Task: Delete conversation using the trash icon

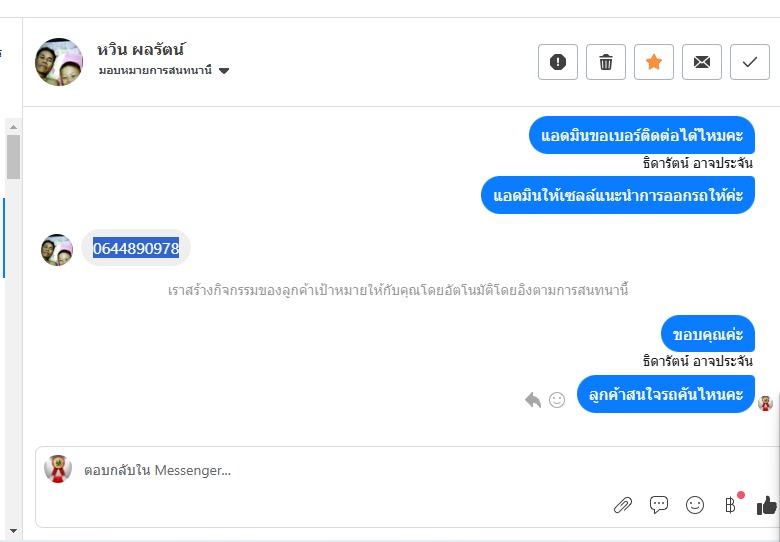Action: coord(606,62)
